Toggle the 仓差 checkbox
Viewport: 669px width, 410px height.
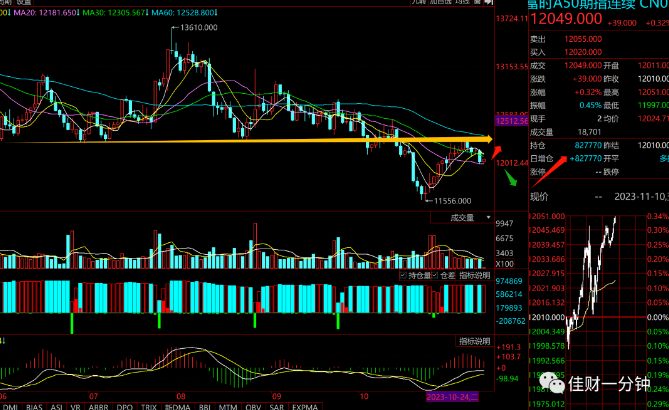(x=435, y=276)
